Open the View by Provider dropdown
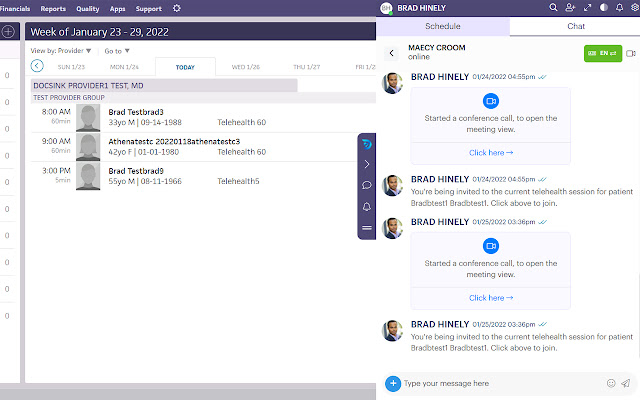The width and height of the screenshot is (640, 400). [62, 50]
